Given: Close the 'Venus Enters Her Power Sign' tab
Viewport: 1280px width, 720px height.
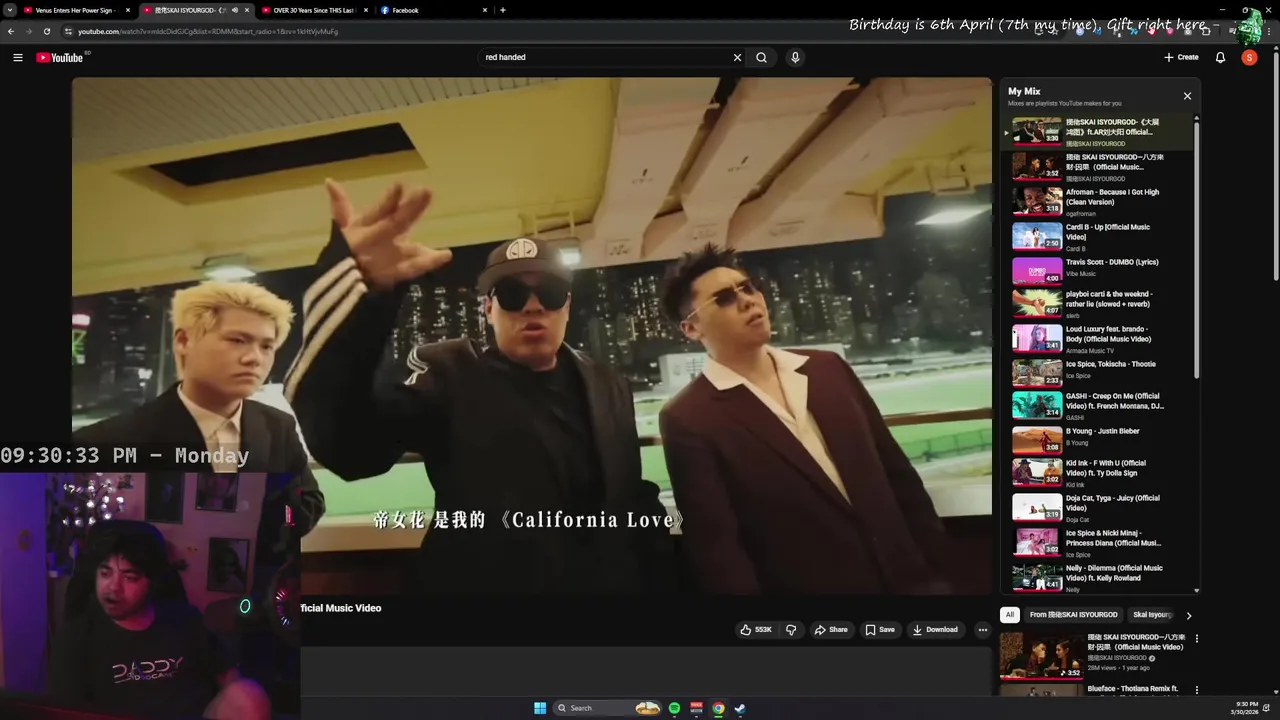Looking at the screenshot, I should [x=128, y=10].
